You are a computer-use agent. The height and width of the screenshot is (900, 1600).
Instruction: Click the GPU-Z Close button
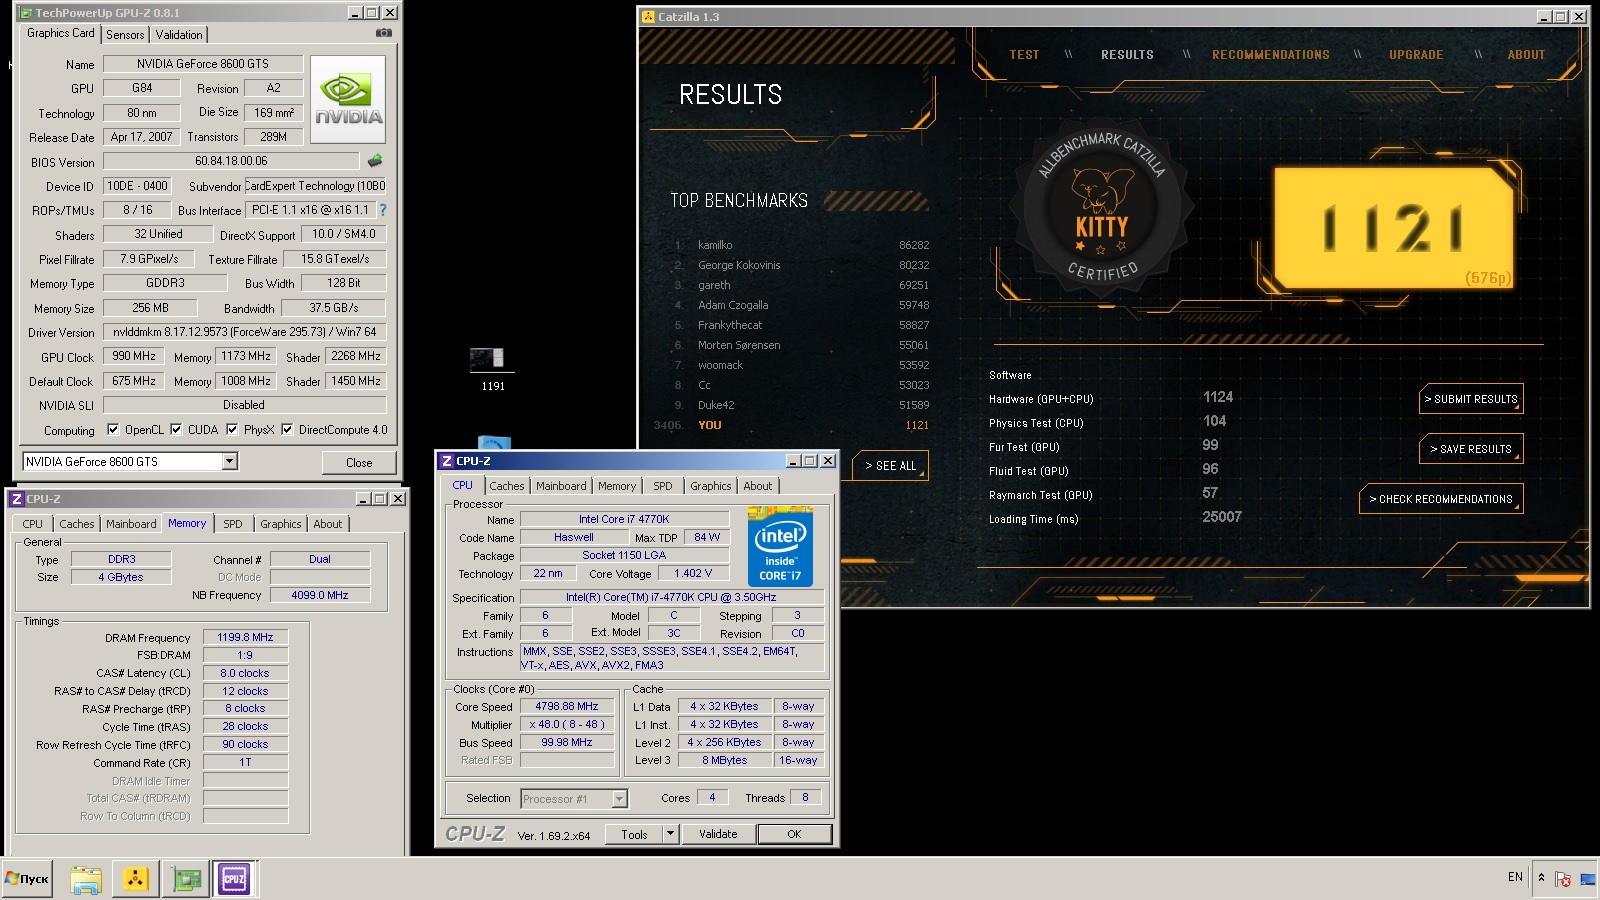tap(359, 462)
